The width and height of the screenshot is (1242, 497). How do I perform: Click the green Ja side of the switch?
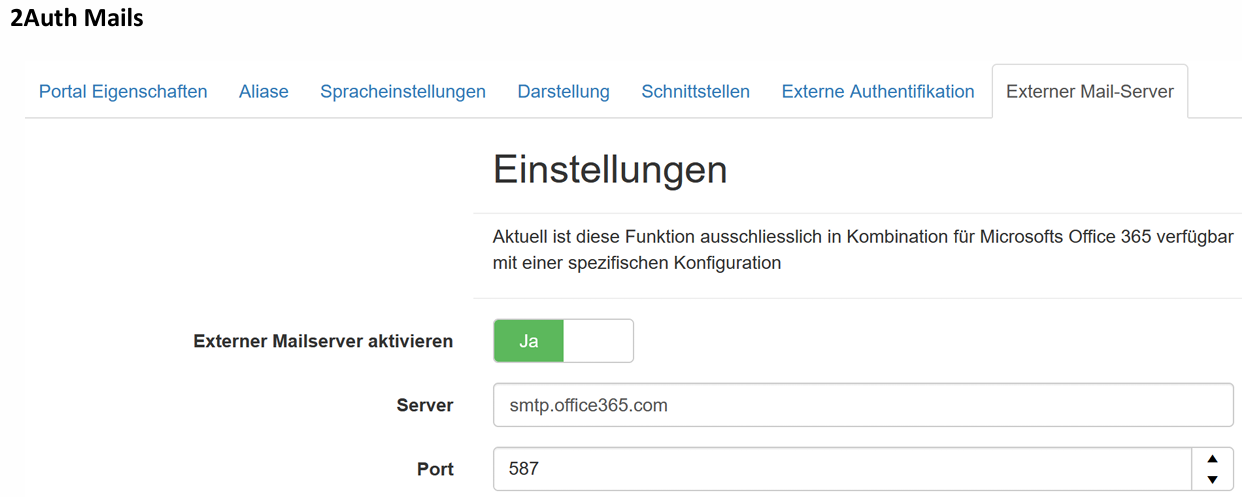point(529,341)
